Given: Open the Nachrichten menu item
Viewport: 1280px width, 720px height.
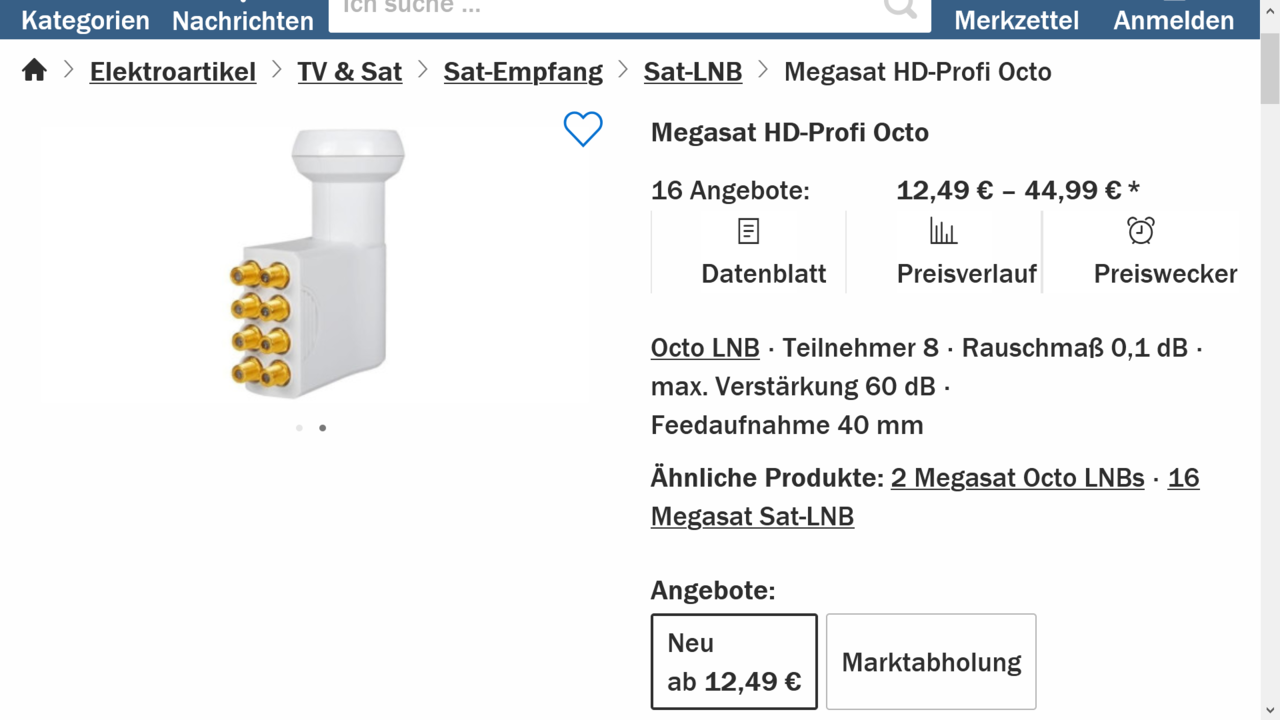Looking at the screenshot, I should 242,20.
